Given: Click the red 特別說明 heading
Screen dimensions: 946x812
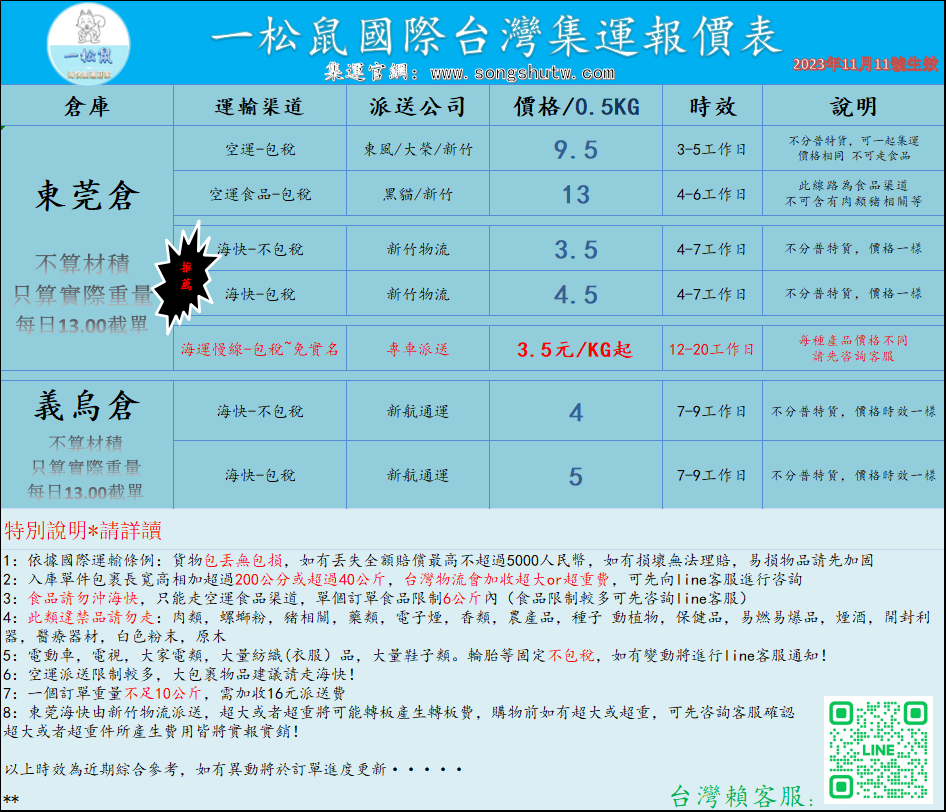Looking at the screenshot, I should [82, 530].
